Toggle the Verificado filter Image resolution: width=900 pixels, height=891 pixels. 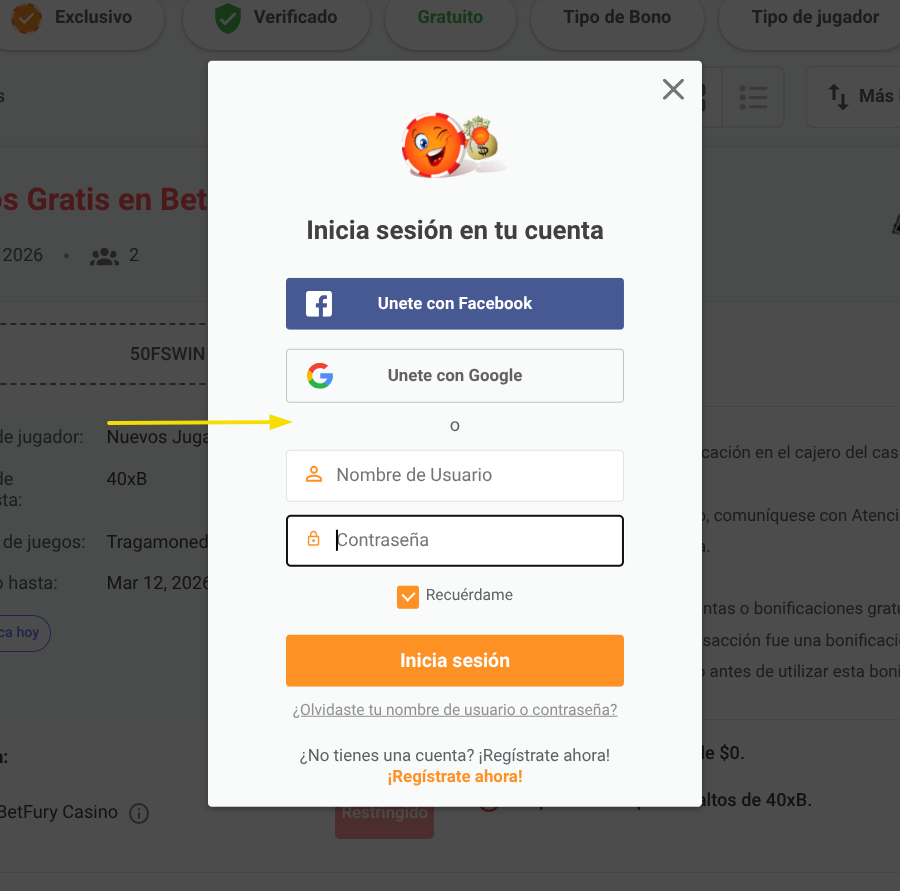[276, 19]
